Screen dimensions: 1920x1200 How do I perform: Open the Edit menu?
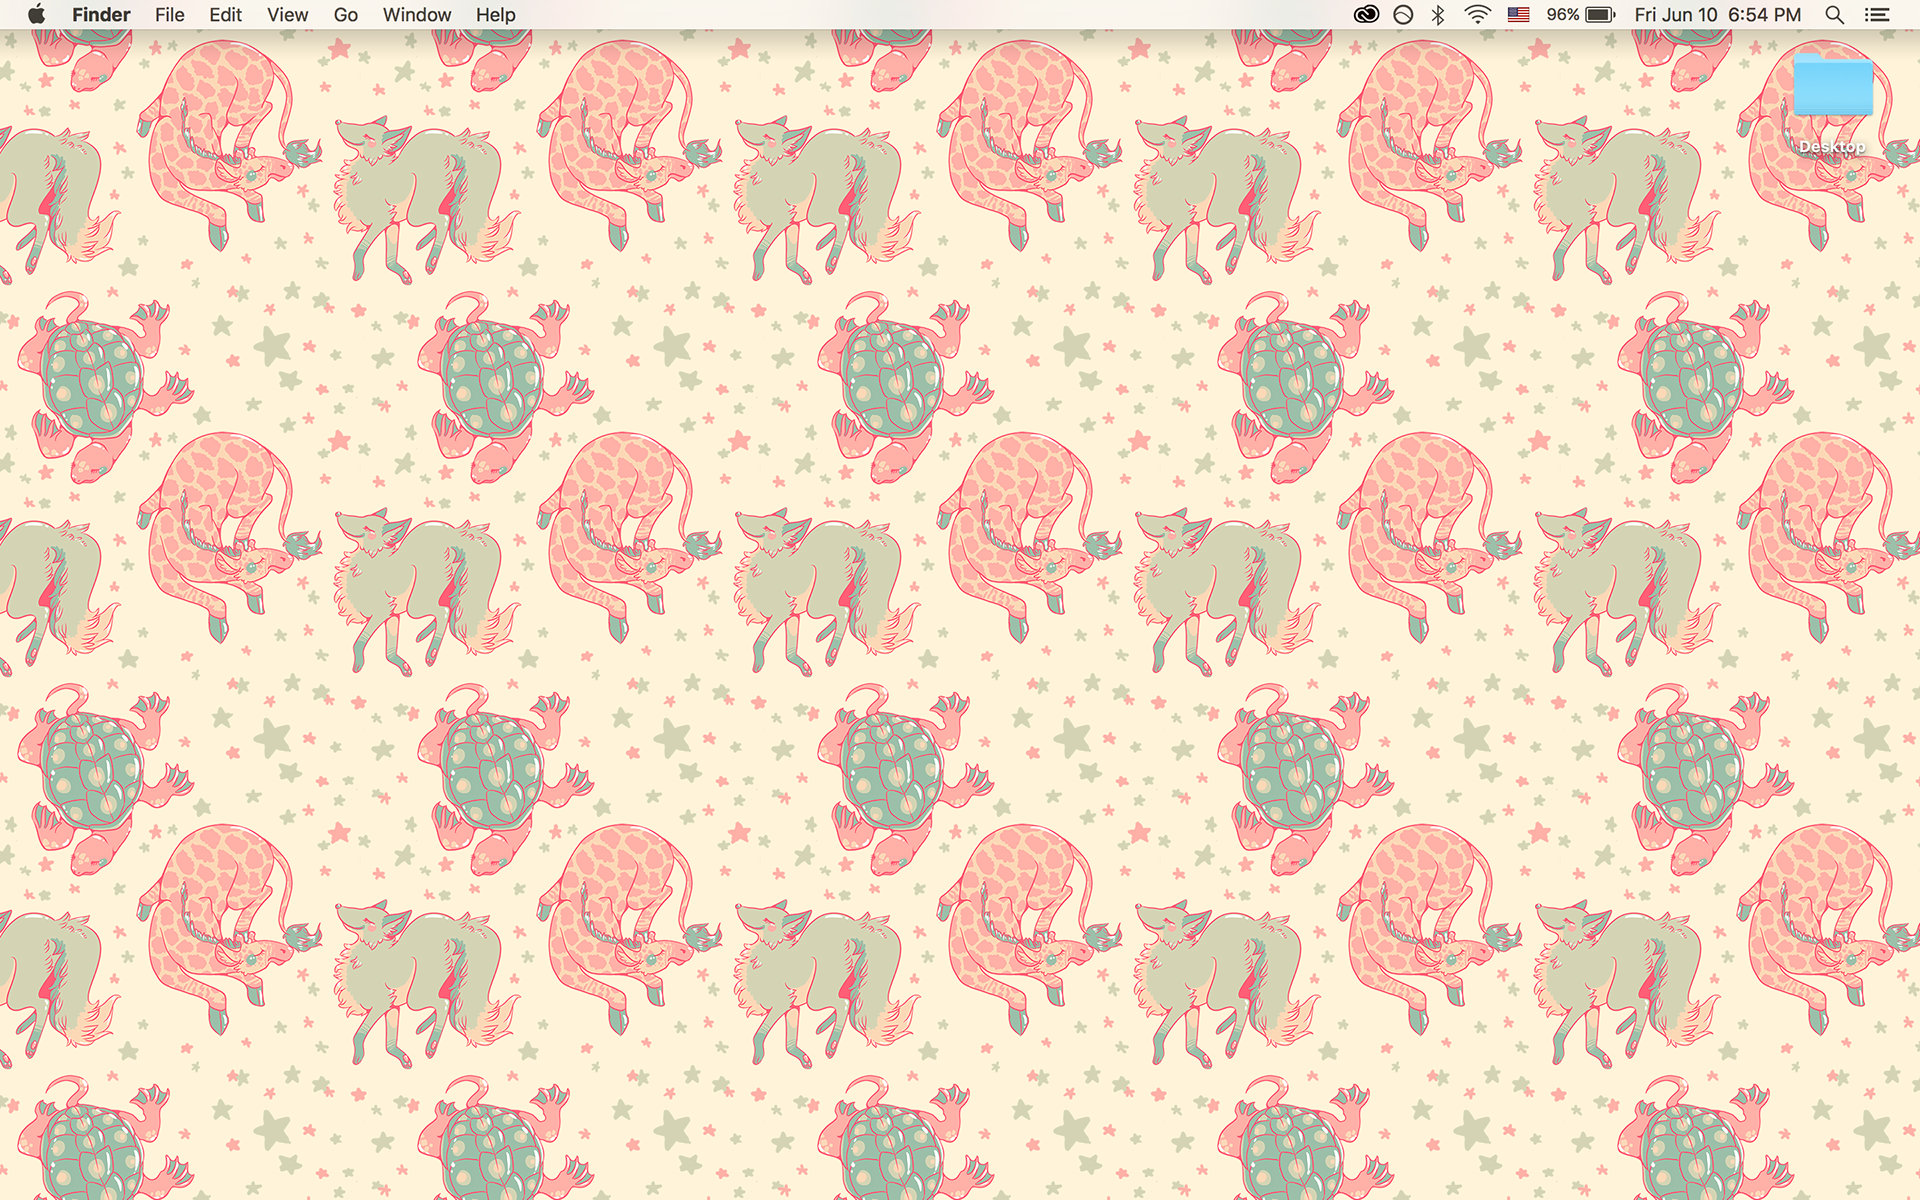(225, 15)
